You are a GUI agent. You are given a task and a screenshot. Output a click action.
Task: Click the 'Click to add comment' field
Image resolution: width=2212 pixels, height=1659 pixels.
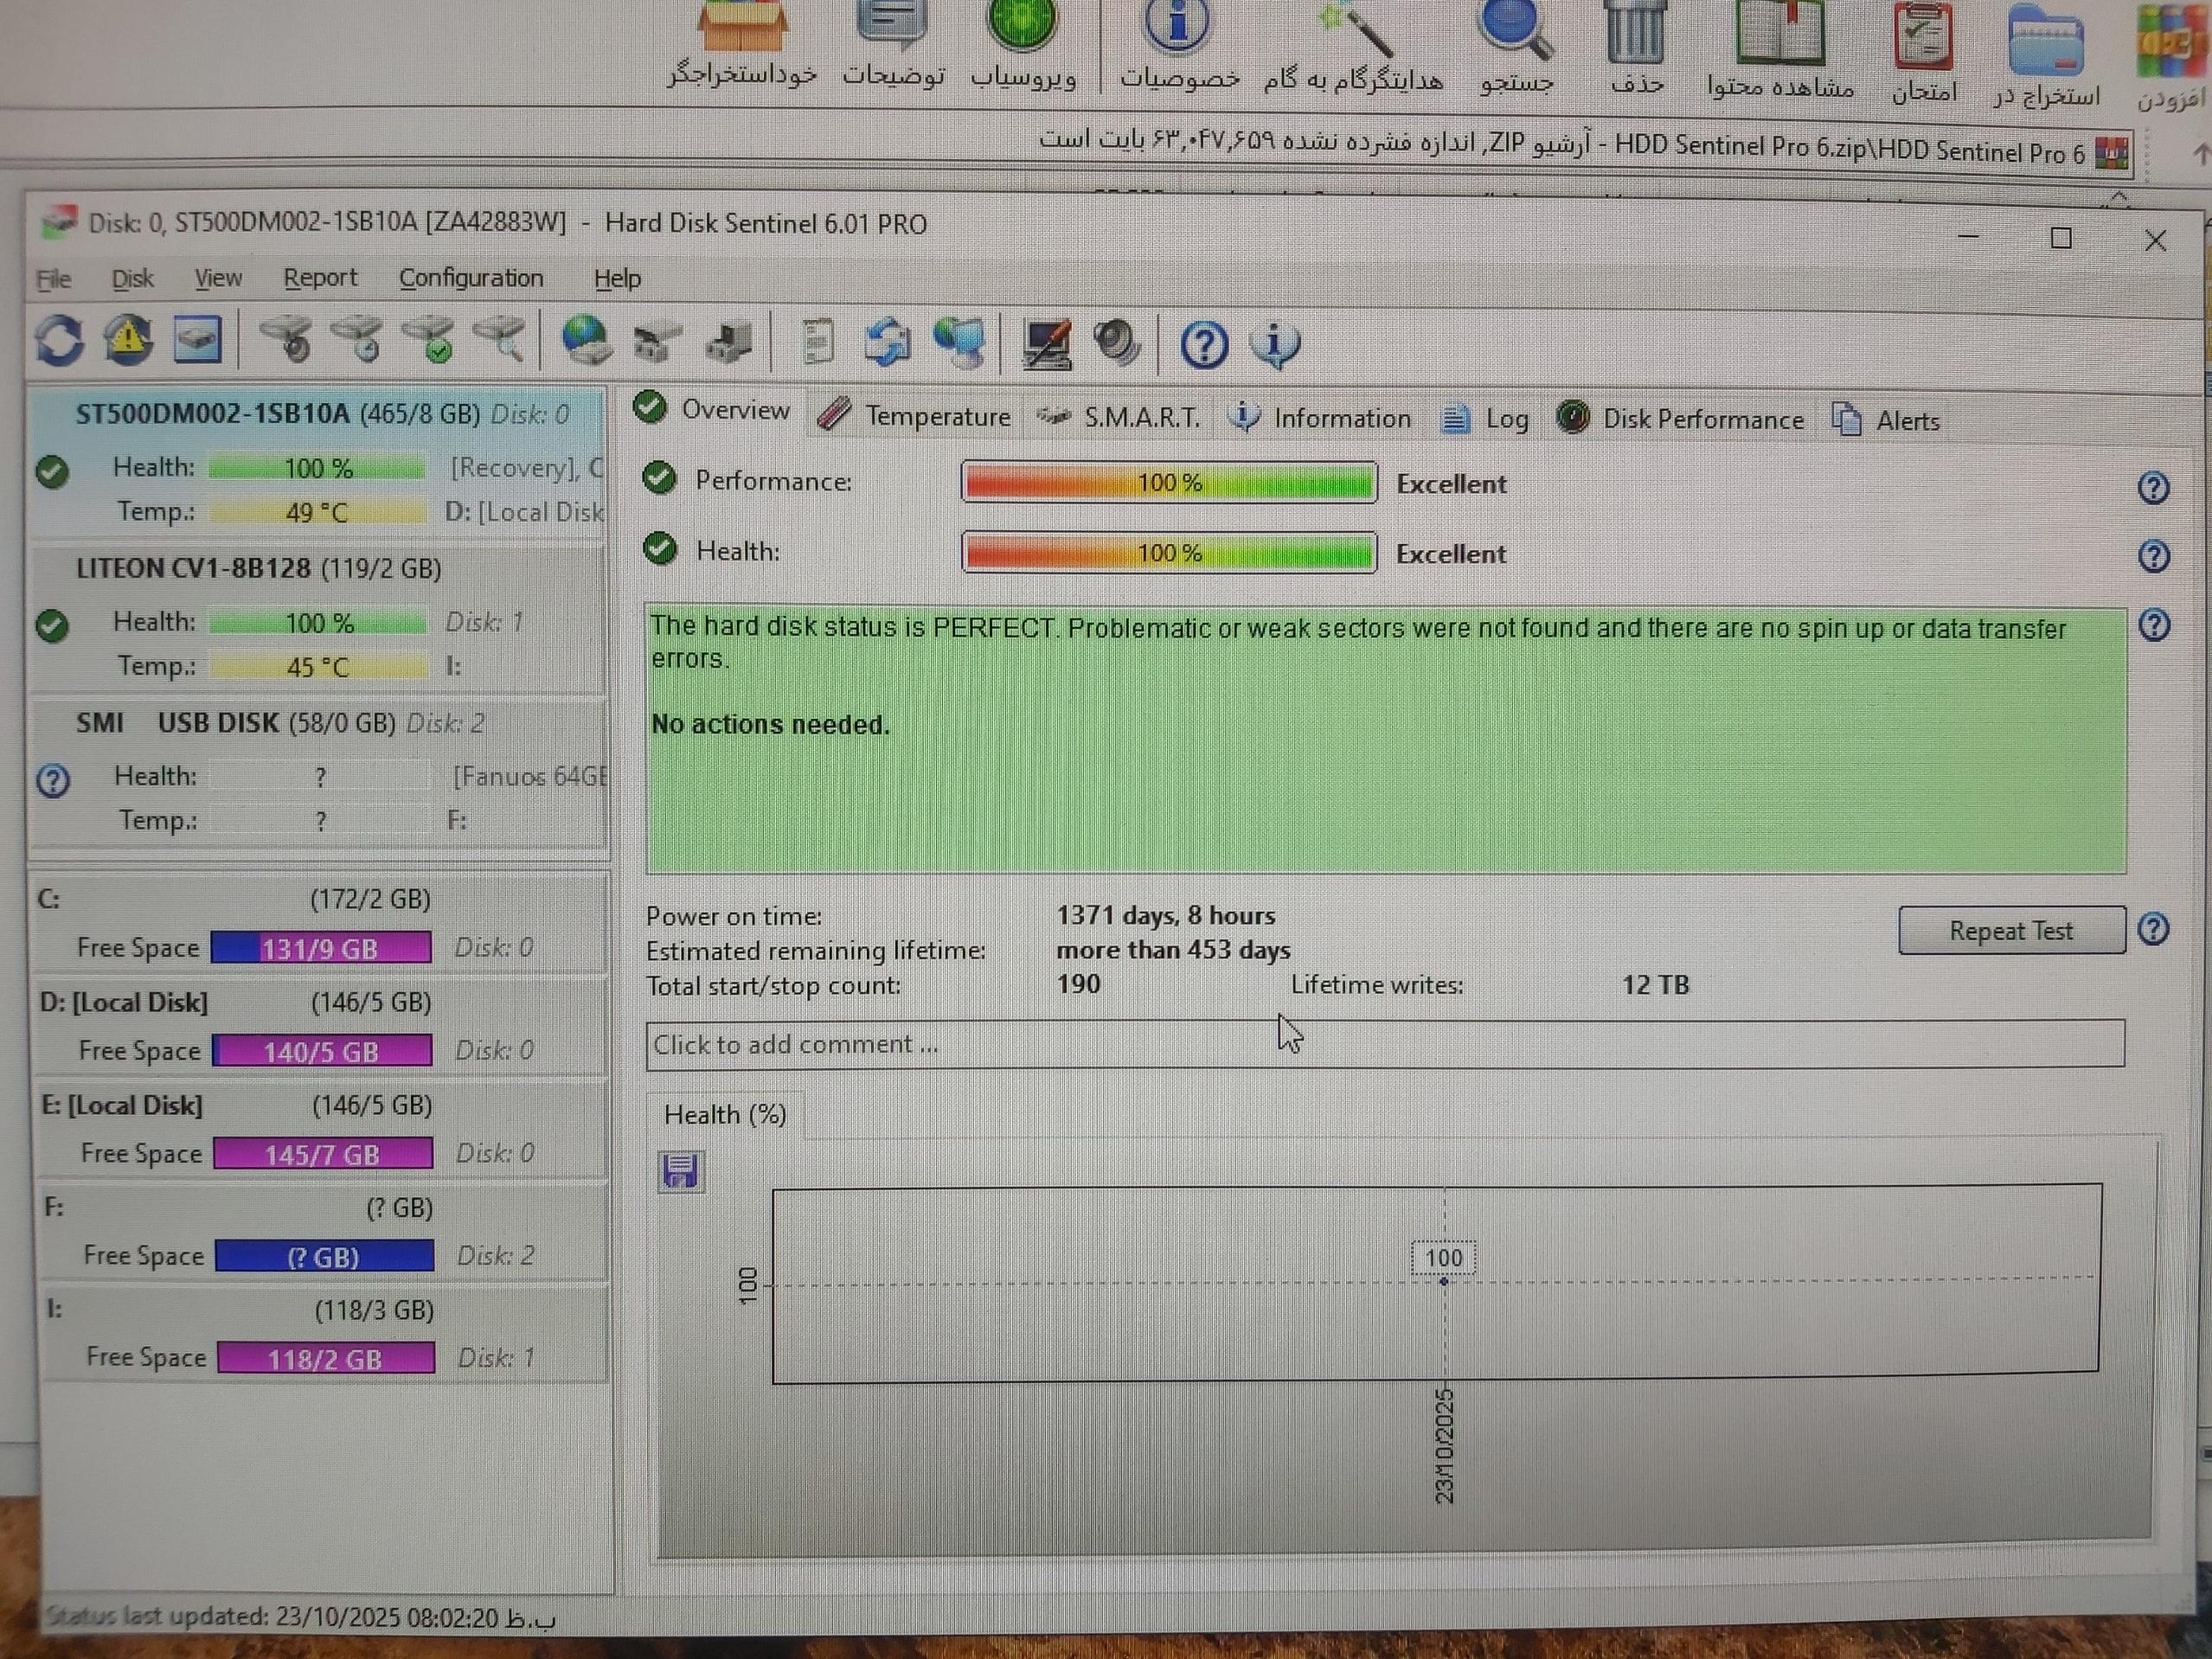[x=1384, y=1045]
